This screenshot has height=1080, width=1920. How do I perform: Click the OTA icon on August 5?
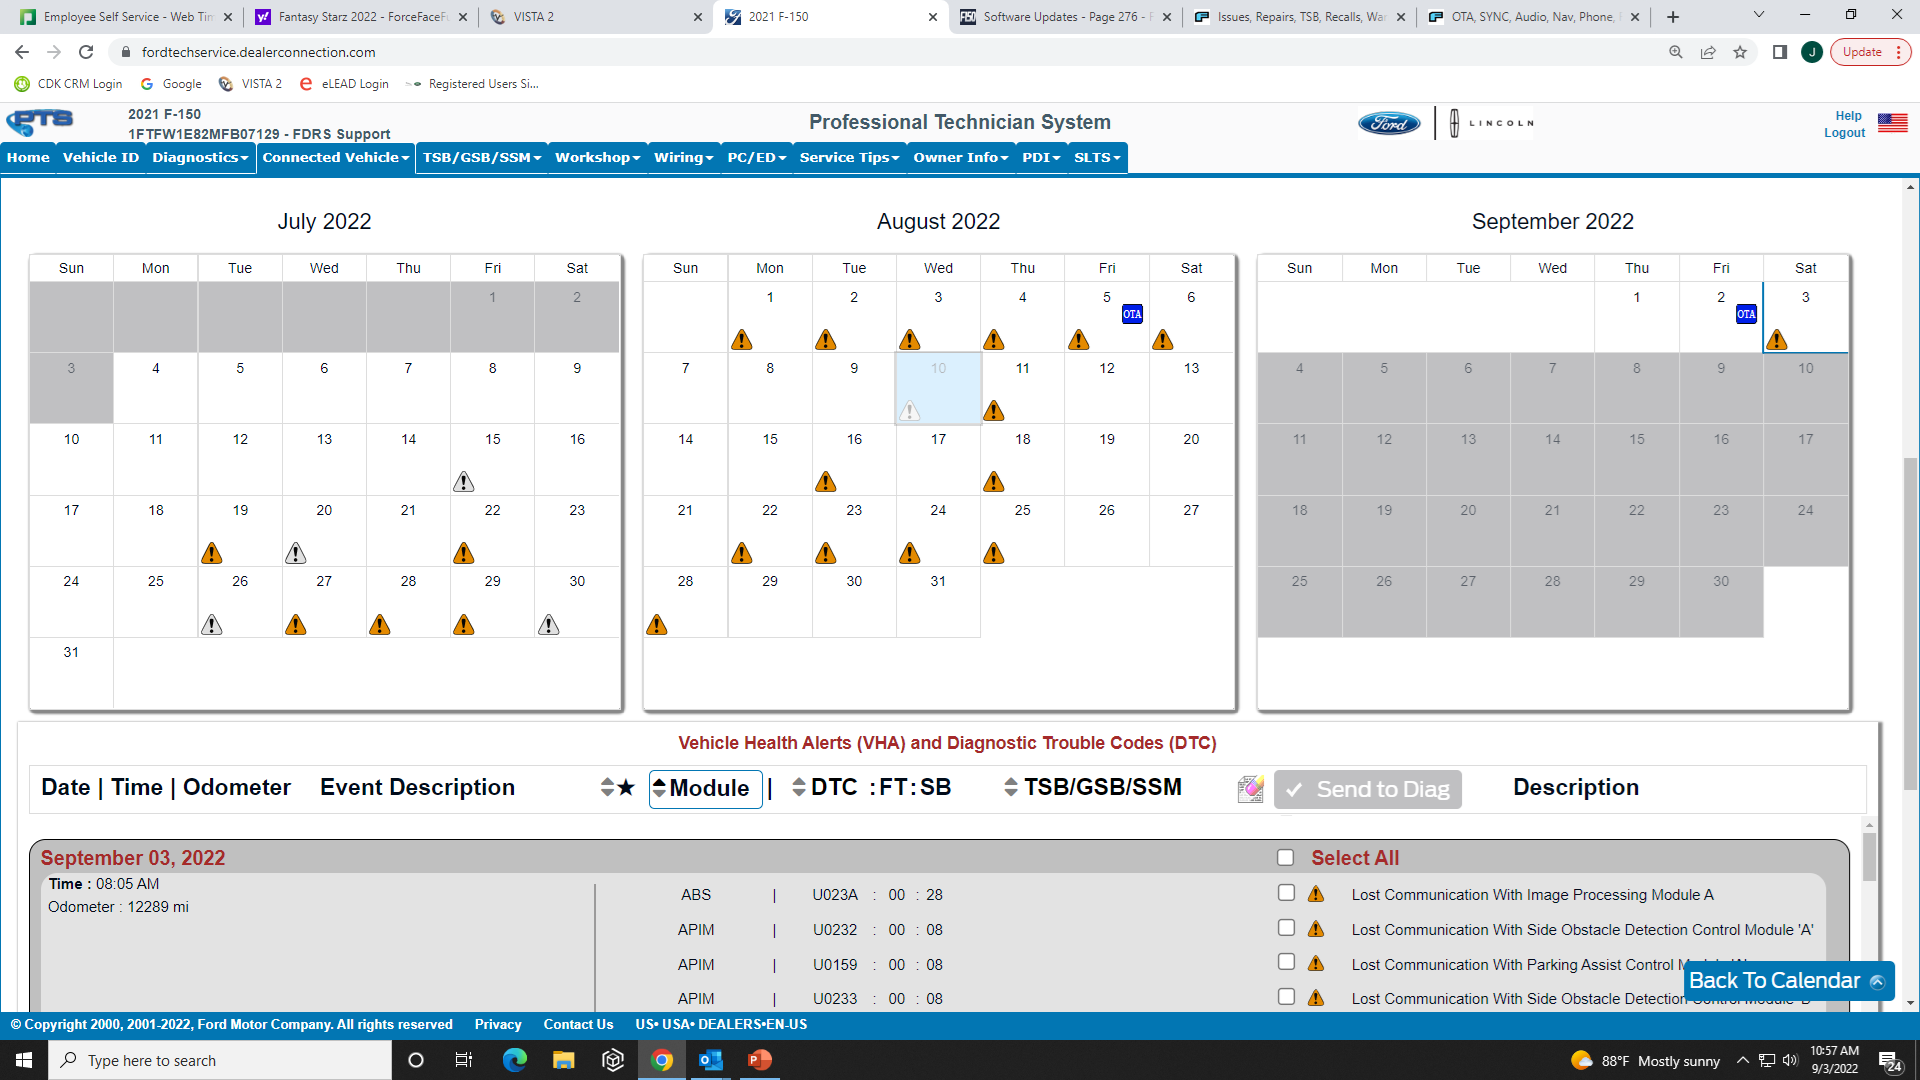(1133, 314)
